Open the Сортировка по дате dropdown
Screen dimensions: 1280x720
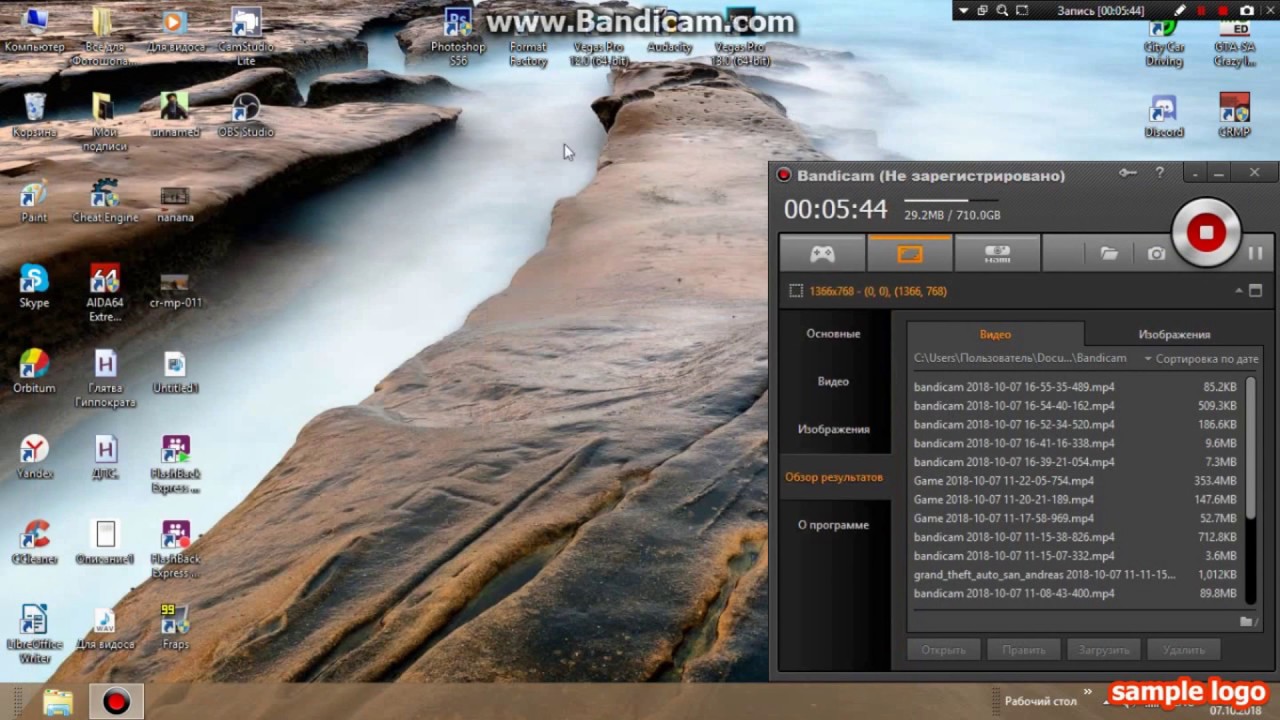coord(1201,358)
